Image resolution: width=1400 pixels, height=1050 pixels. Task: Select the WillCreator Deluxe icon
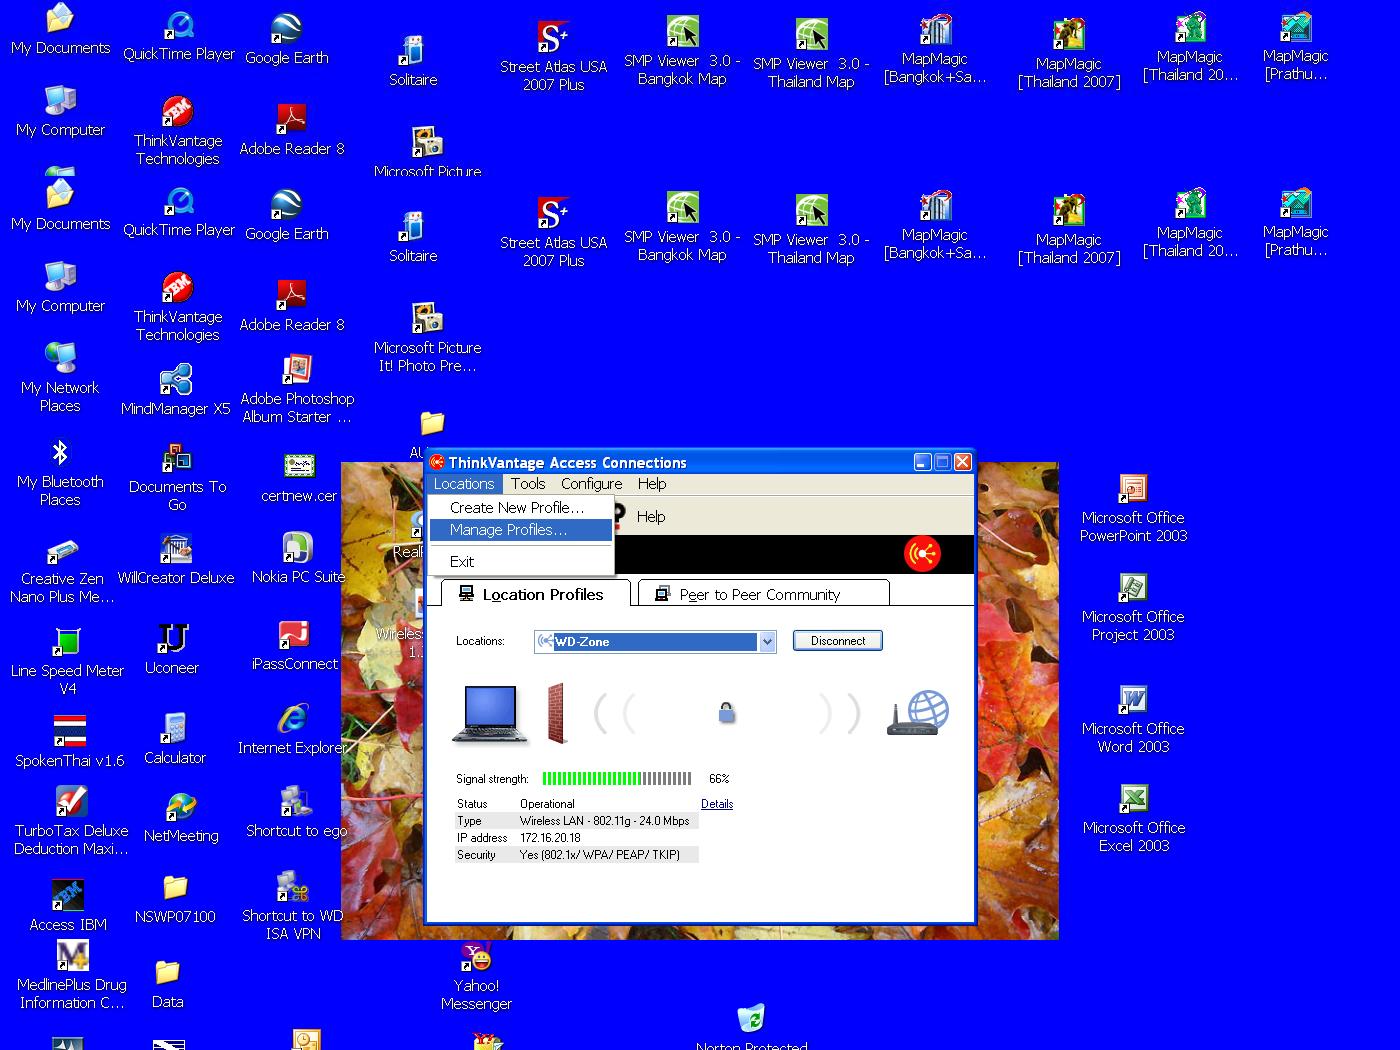[176, 559]
